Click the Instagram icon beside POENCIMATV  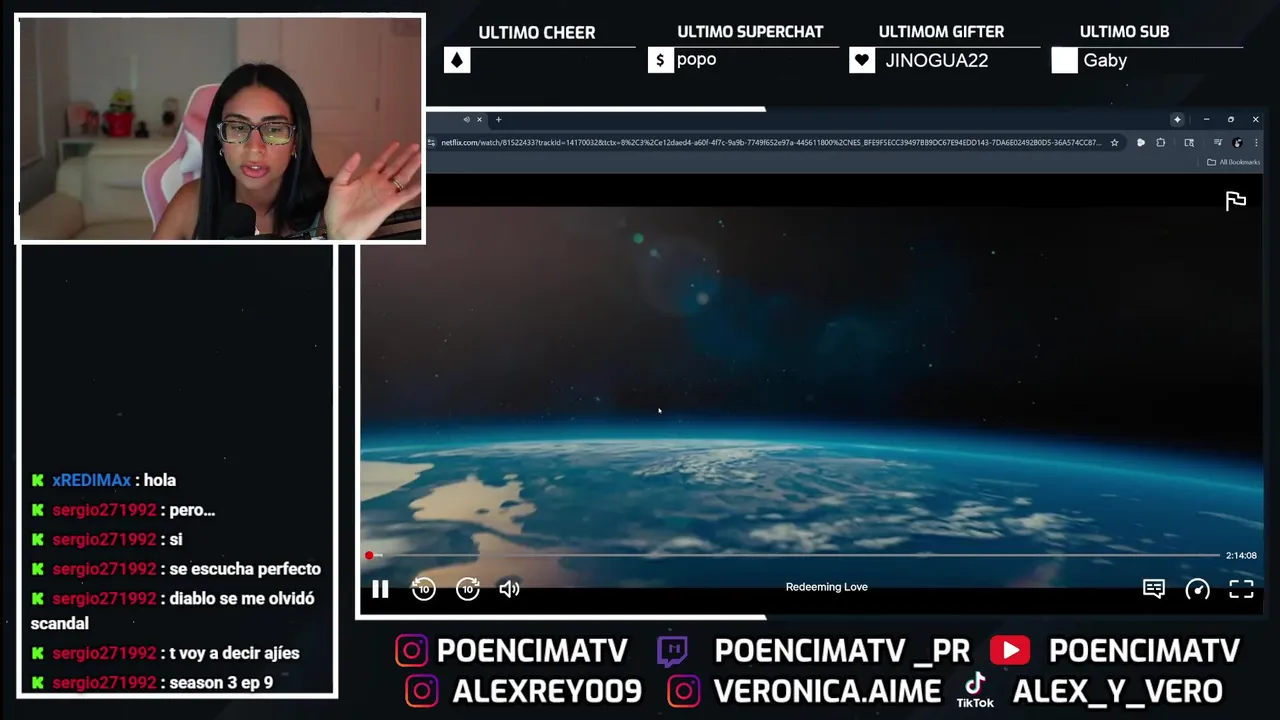(411, 651)
